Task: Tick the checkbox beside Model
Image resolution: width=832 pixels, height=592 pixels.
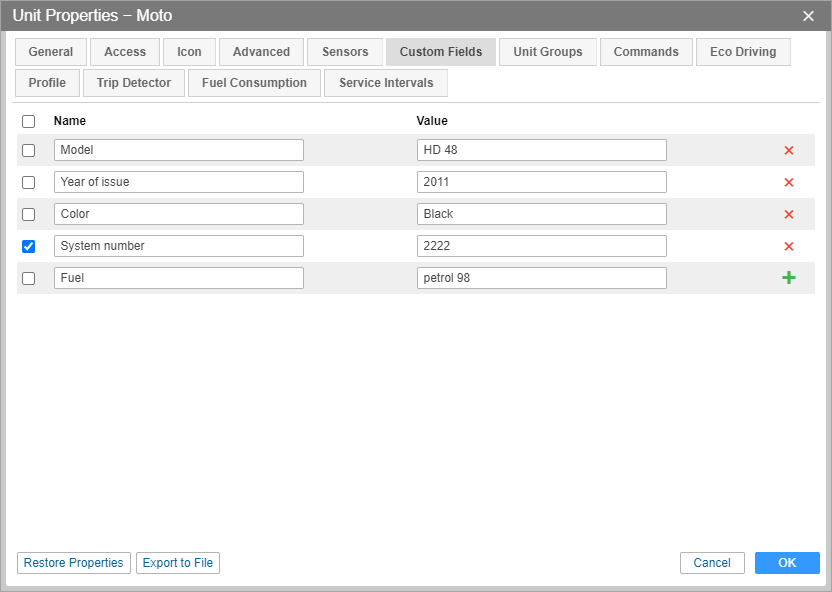Action: 28,150
